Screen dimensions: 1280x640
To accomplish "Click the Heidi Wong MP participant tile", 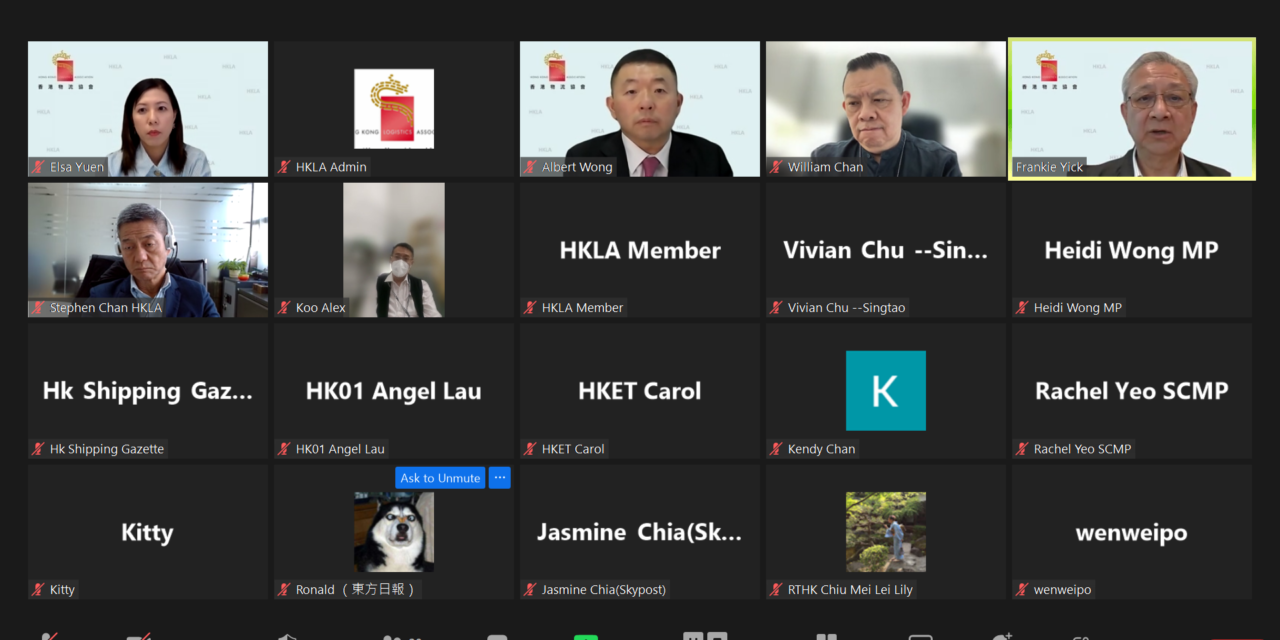I will 1131,250.
